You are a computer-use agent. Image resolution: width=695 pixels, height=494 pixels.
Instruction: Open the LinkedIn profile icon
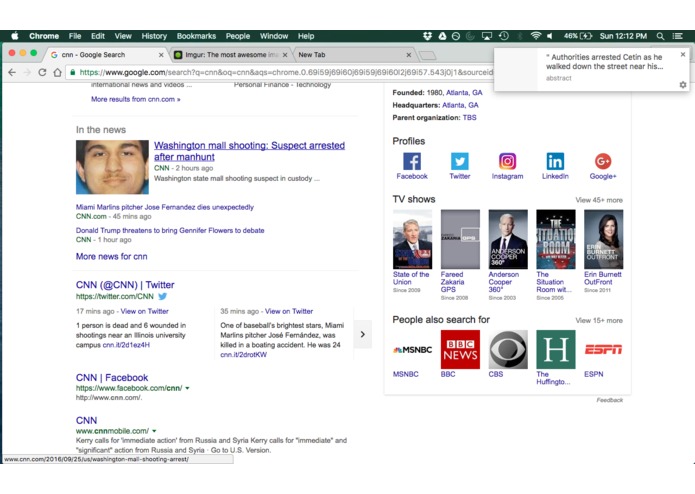point(555,161)
